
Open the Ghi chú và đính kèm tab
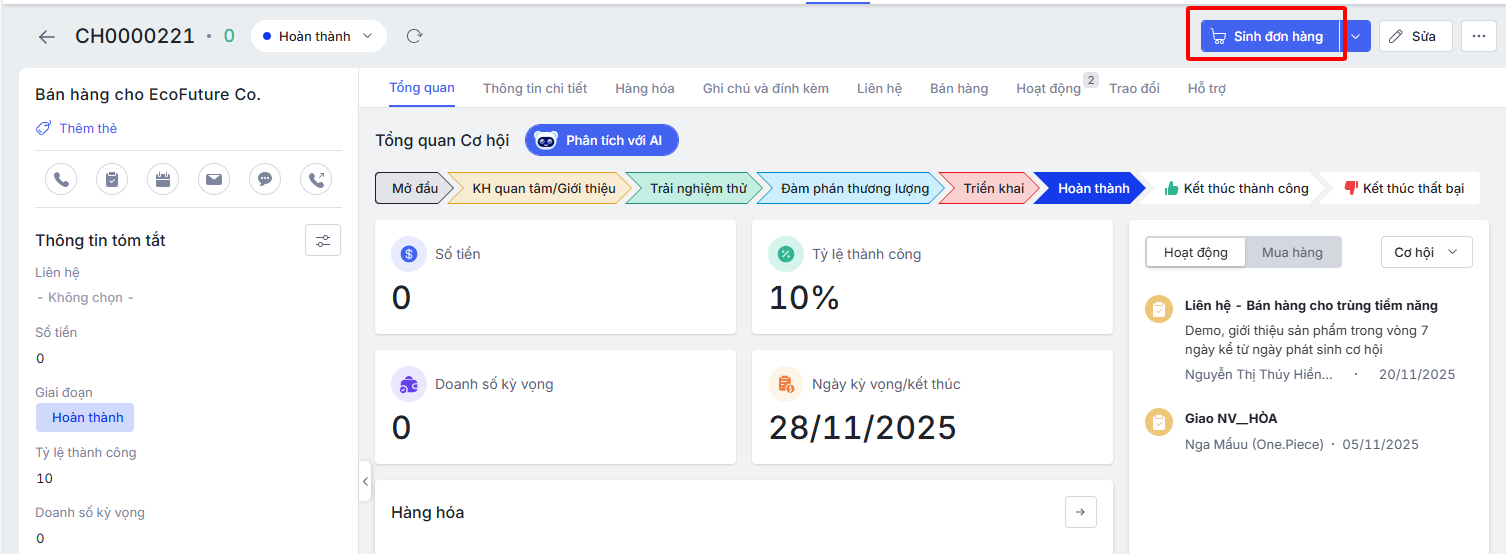(765, 88)
